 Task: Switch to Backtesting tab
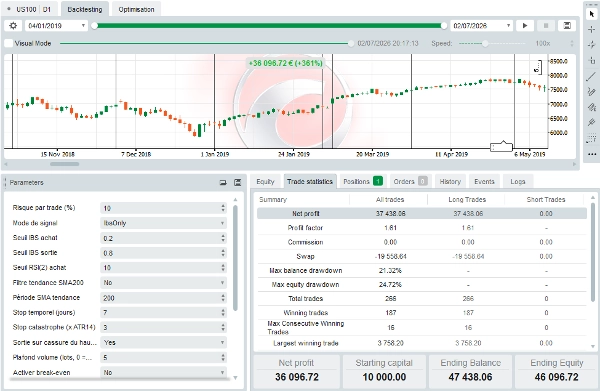[x=85, y=9]
